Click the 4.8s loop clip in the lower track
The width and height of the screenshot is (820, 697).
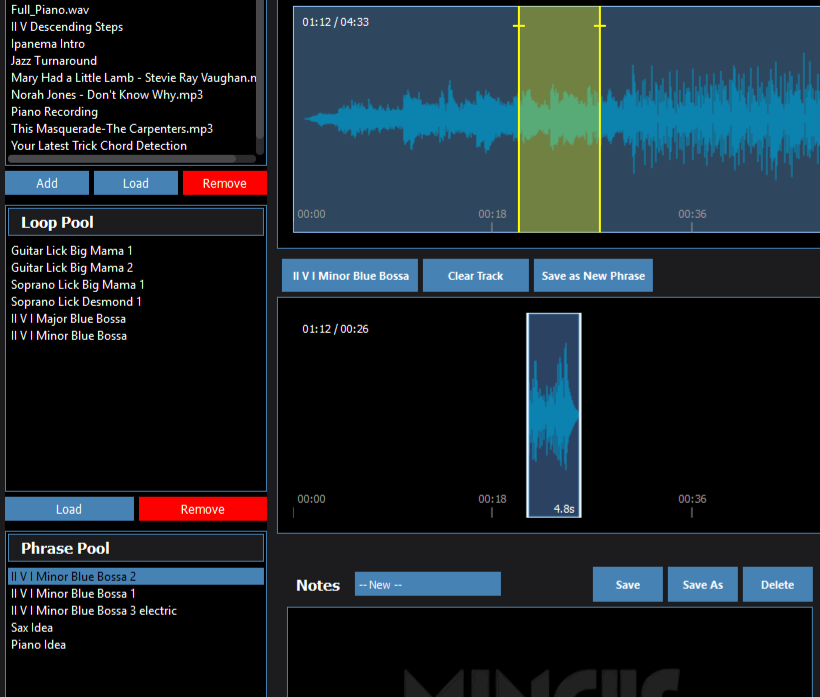(554, 415)
